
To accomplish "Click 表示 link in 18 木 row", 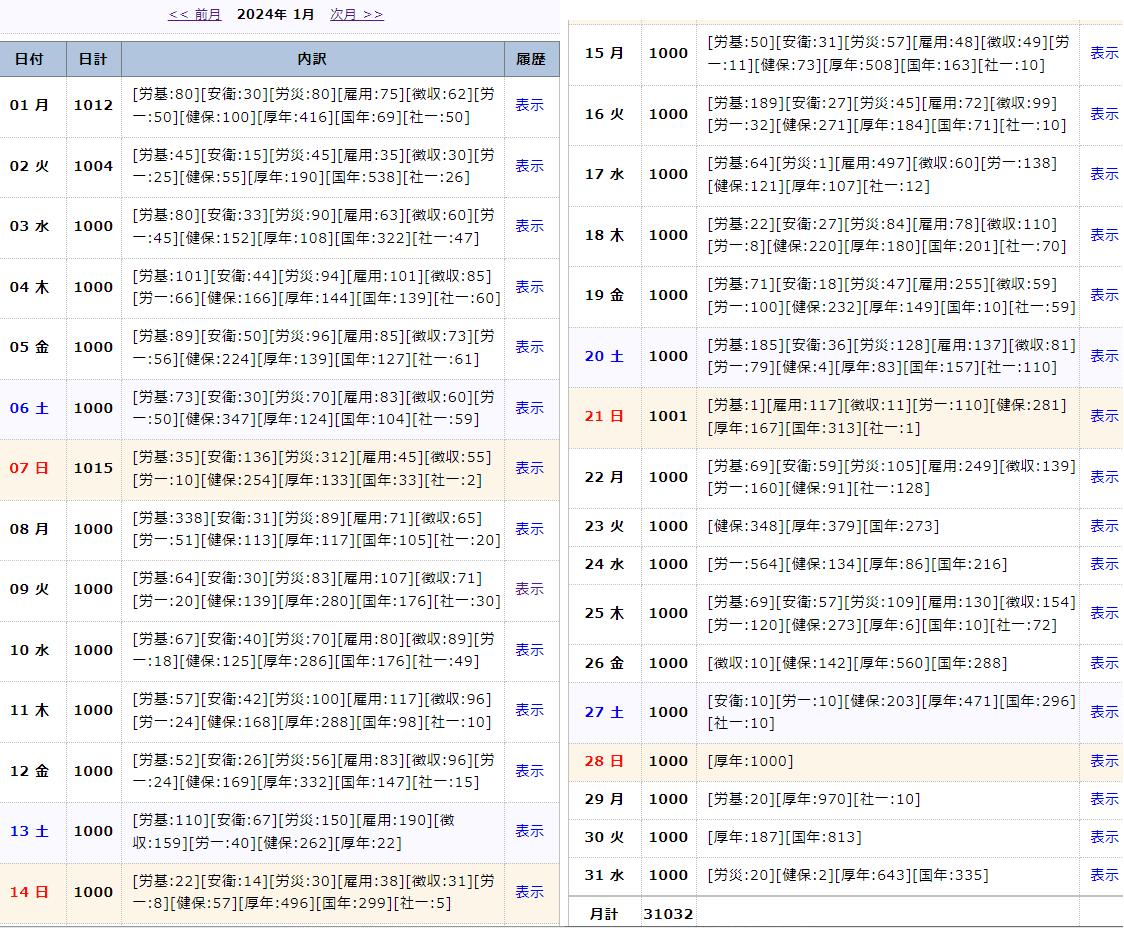I will pos(1104,236).
